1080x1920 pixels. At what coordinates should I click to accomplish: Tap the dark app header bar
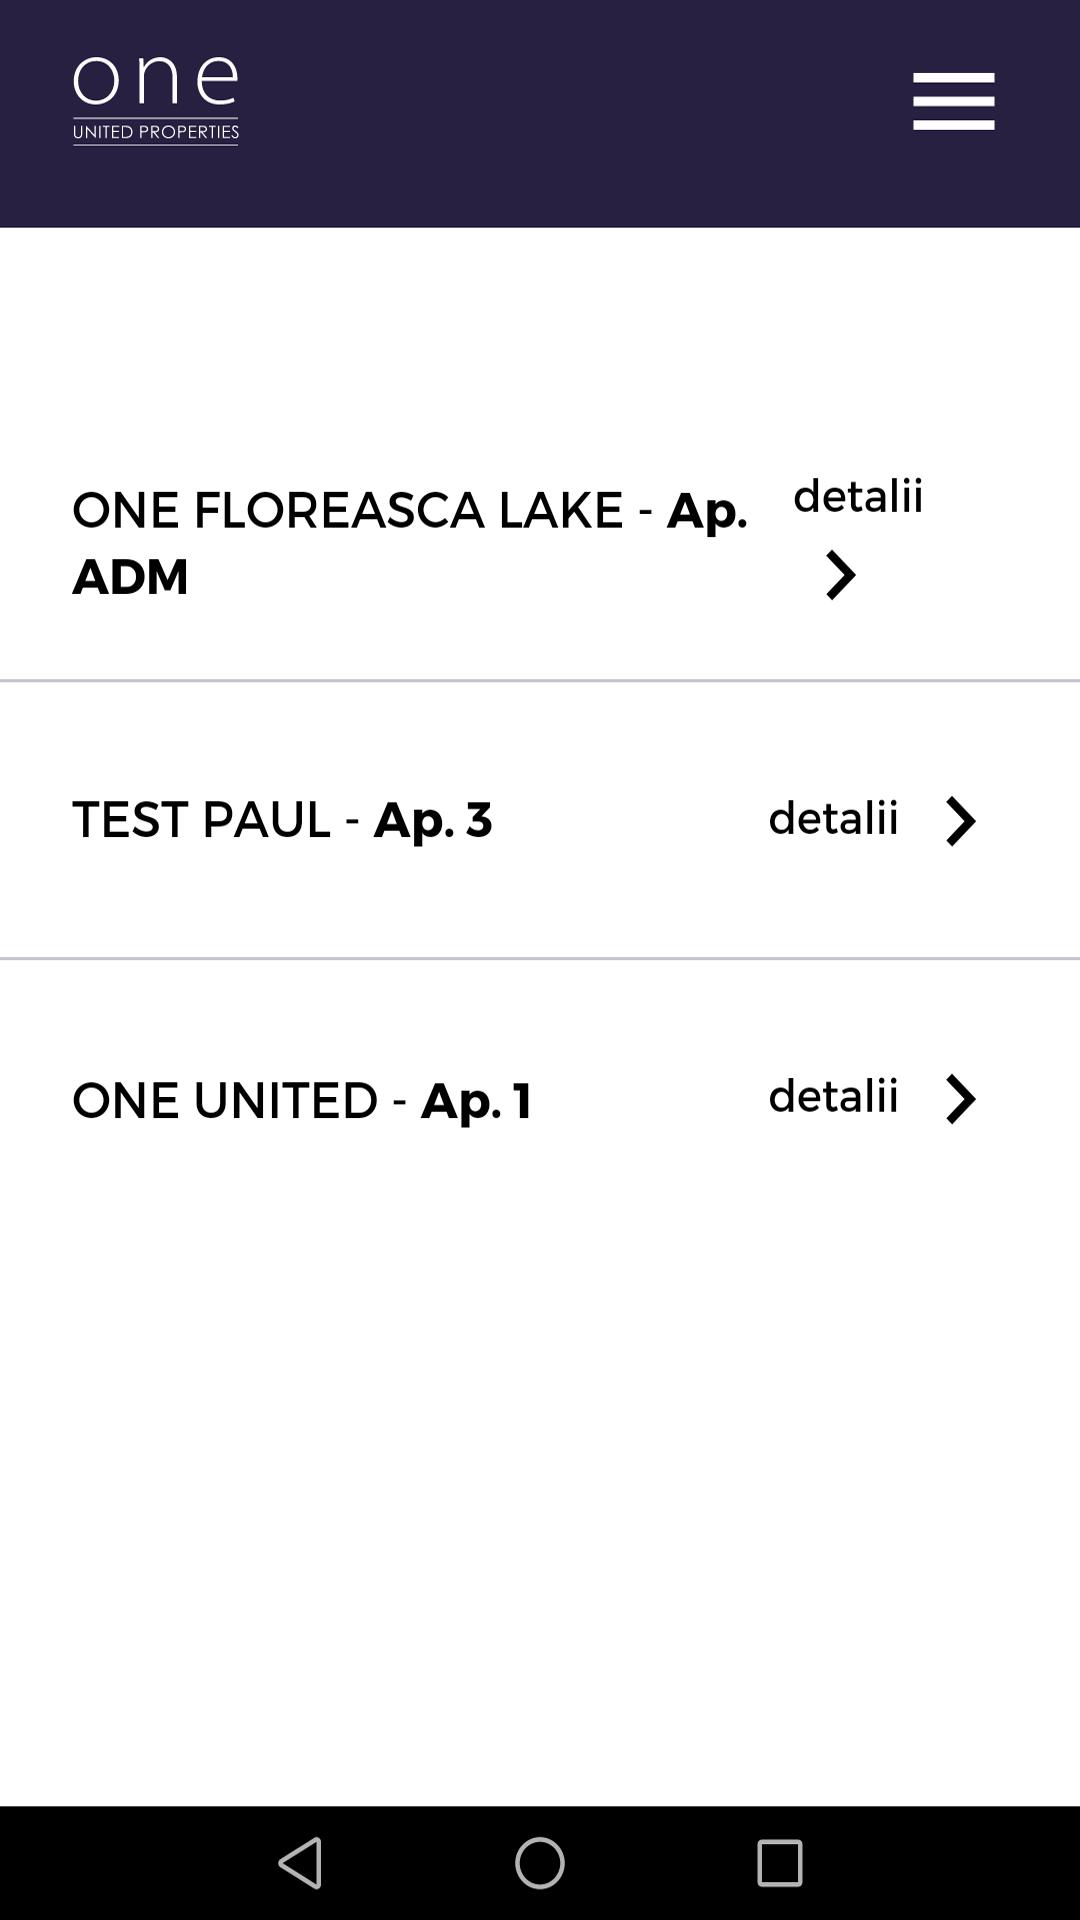(540, 115)
